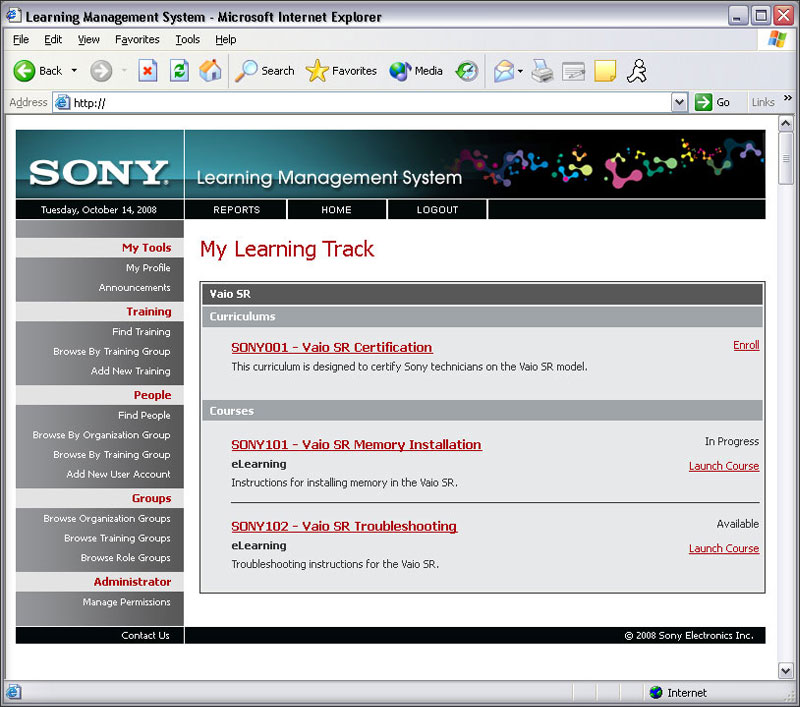Open the Mail envelope icon
800x707 pixels.
point(504,71)
